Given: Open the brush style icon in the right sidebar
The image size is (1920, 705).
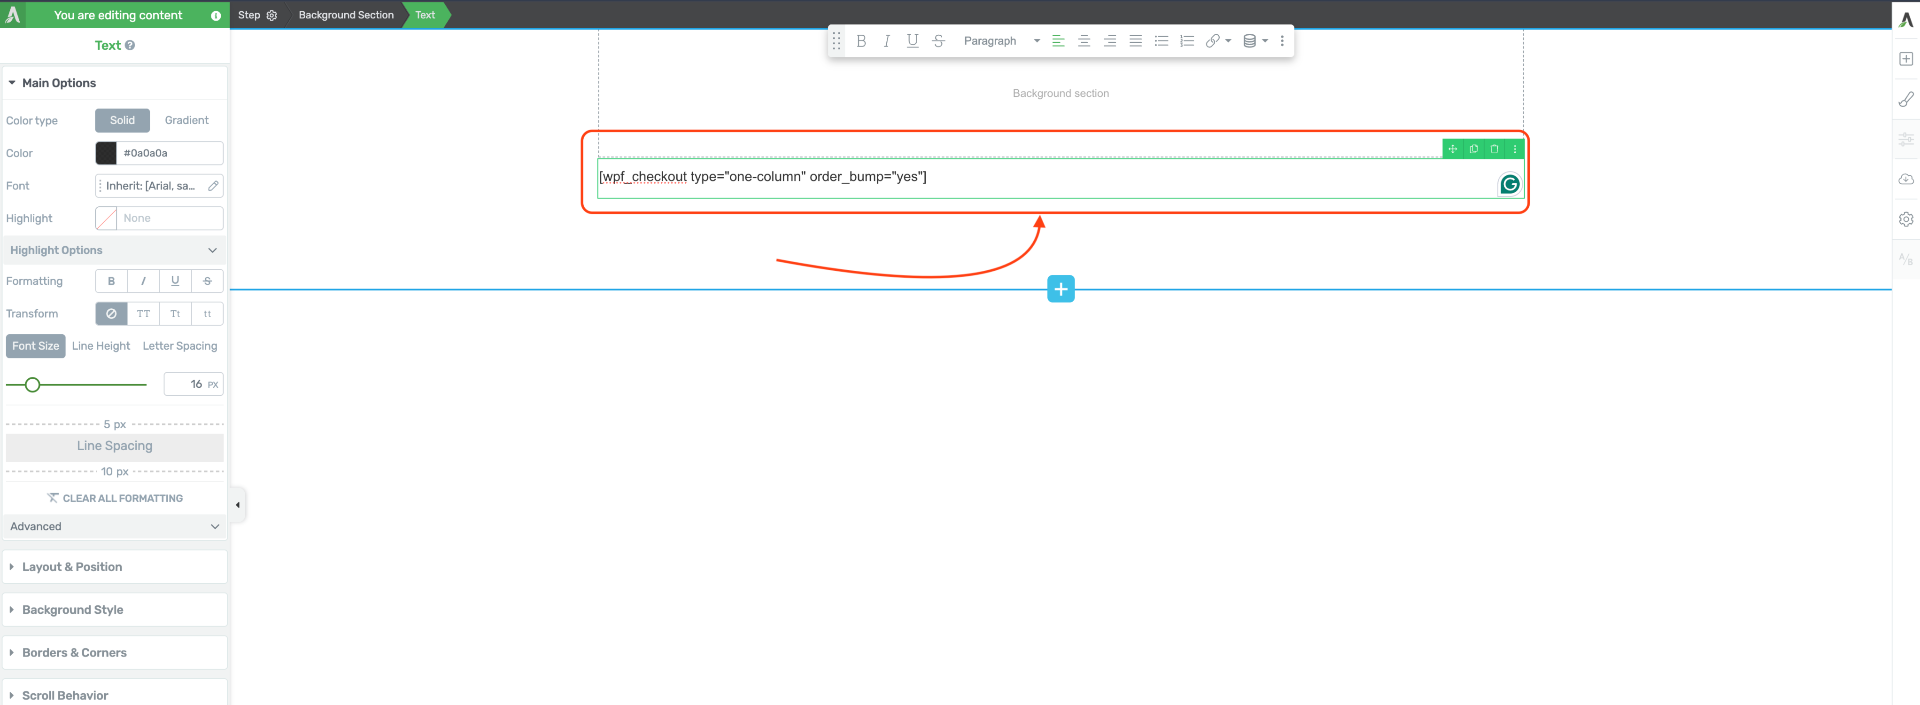Looking at the screenshot, I should click(1906, 99).
